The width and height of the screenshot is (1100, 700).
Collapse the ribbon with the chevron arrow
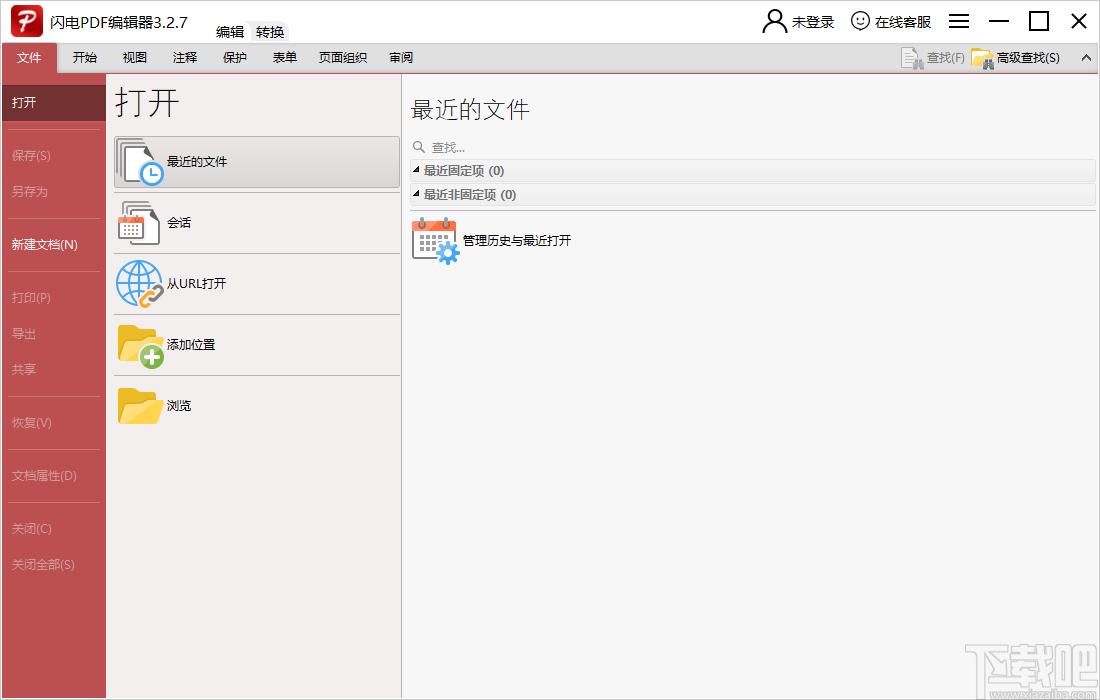(1086, 58)
